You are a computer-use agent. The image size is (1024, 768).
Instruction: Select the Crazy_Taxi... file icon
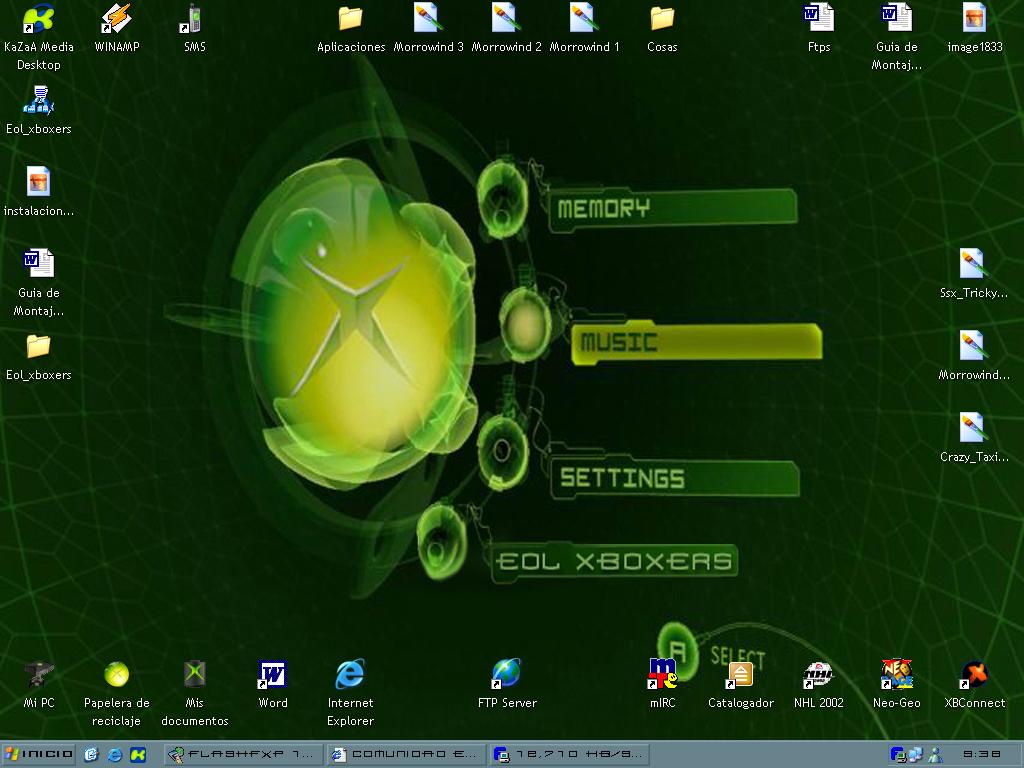[x=972, y=428]
